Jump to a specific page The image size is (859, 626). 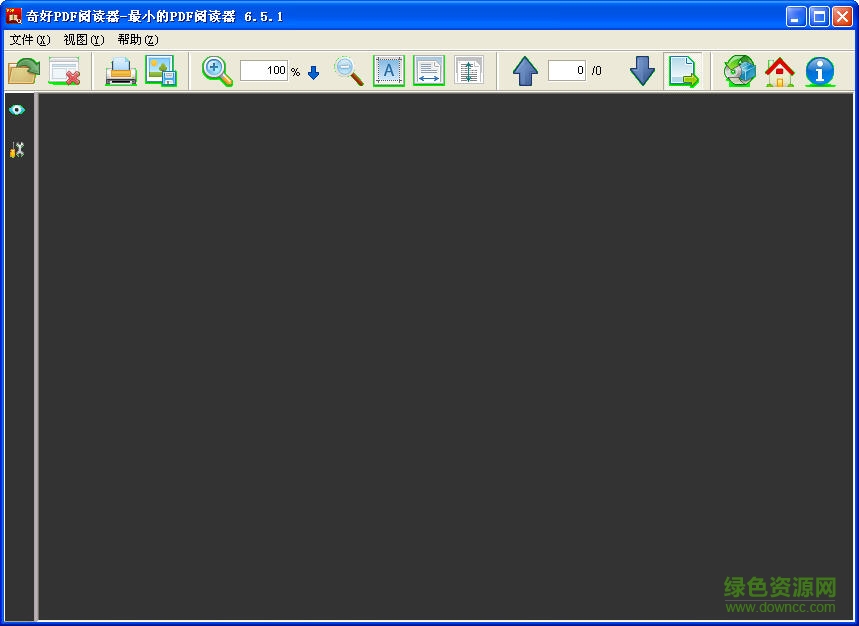click(x=684, y=70)
